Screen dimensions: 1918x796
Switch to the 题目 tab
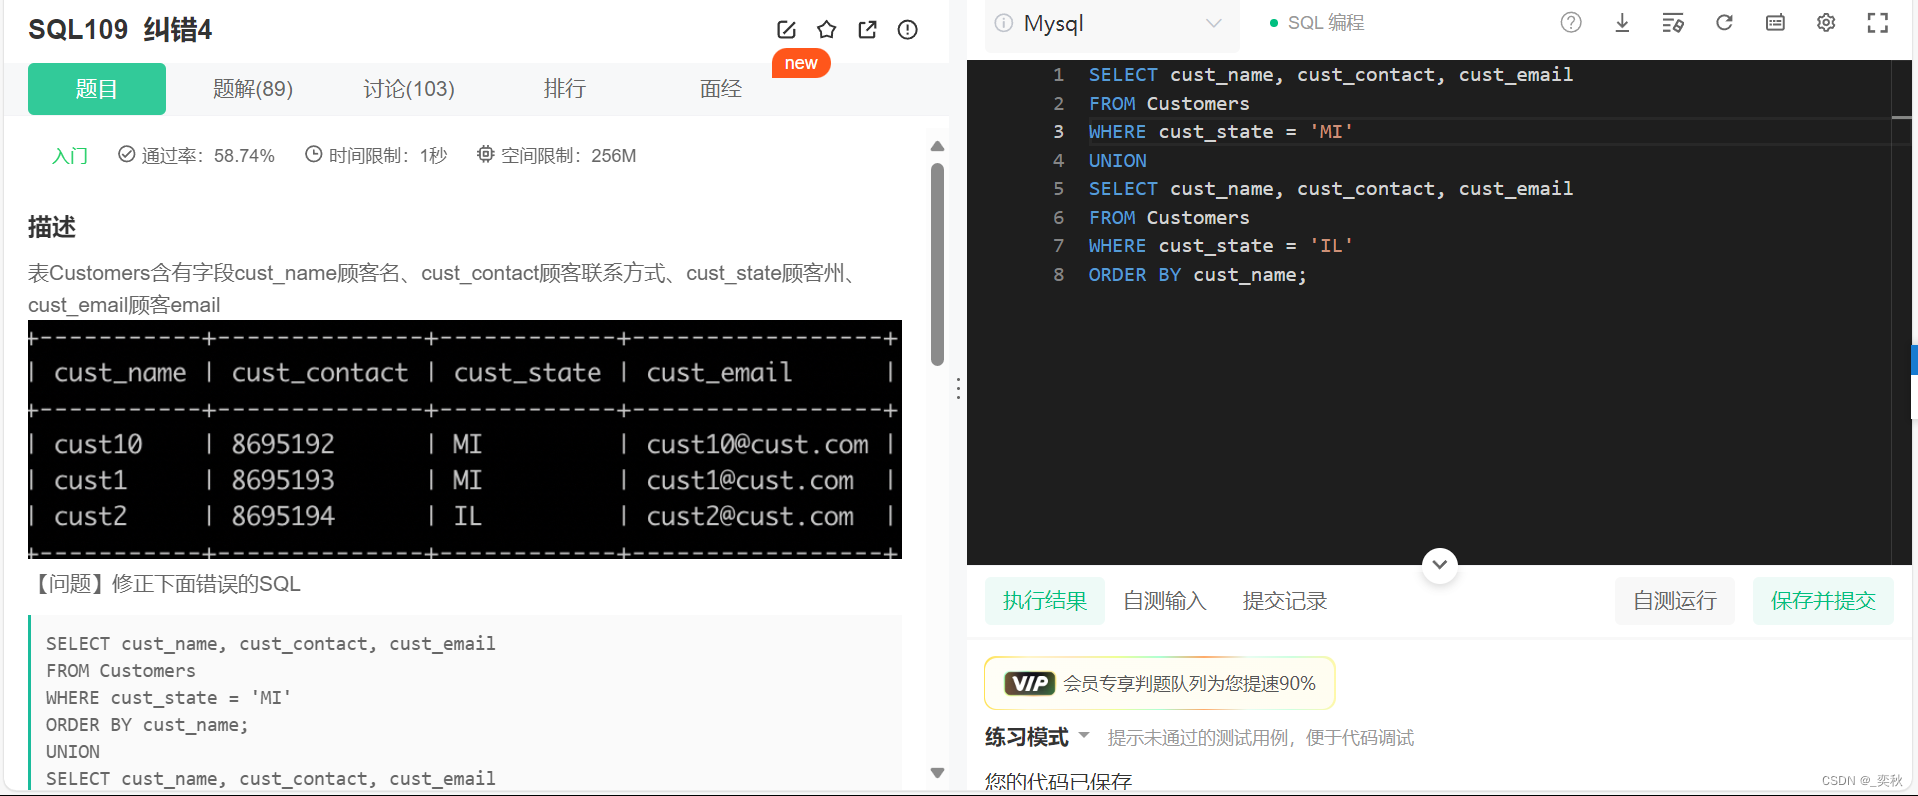97,89
